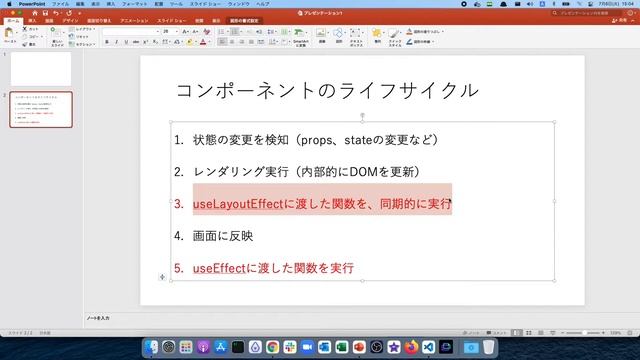
Task: Click the Save icon in the title bar
Action: [x=45, y=13]
